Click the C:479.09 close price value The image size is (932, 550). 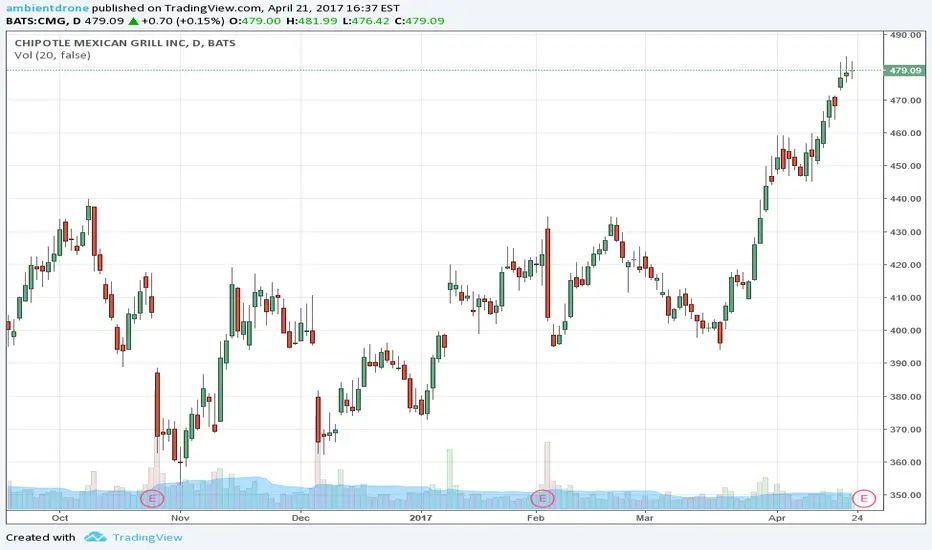click(x=420, y=21)
